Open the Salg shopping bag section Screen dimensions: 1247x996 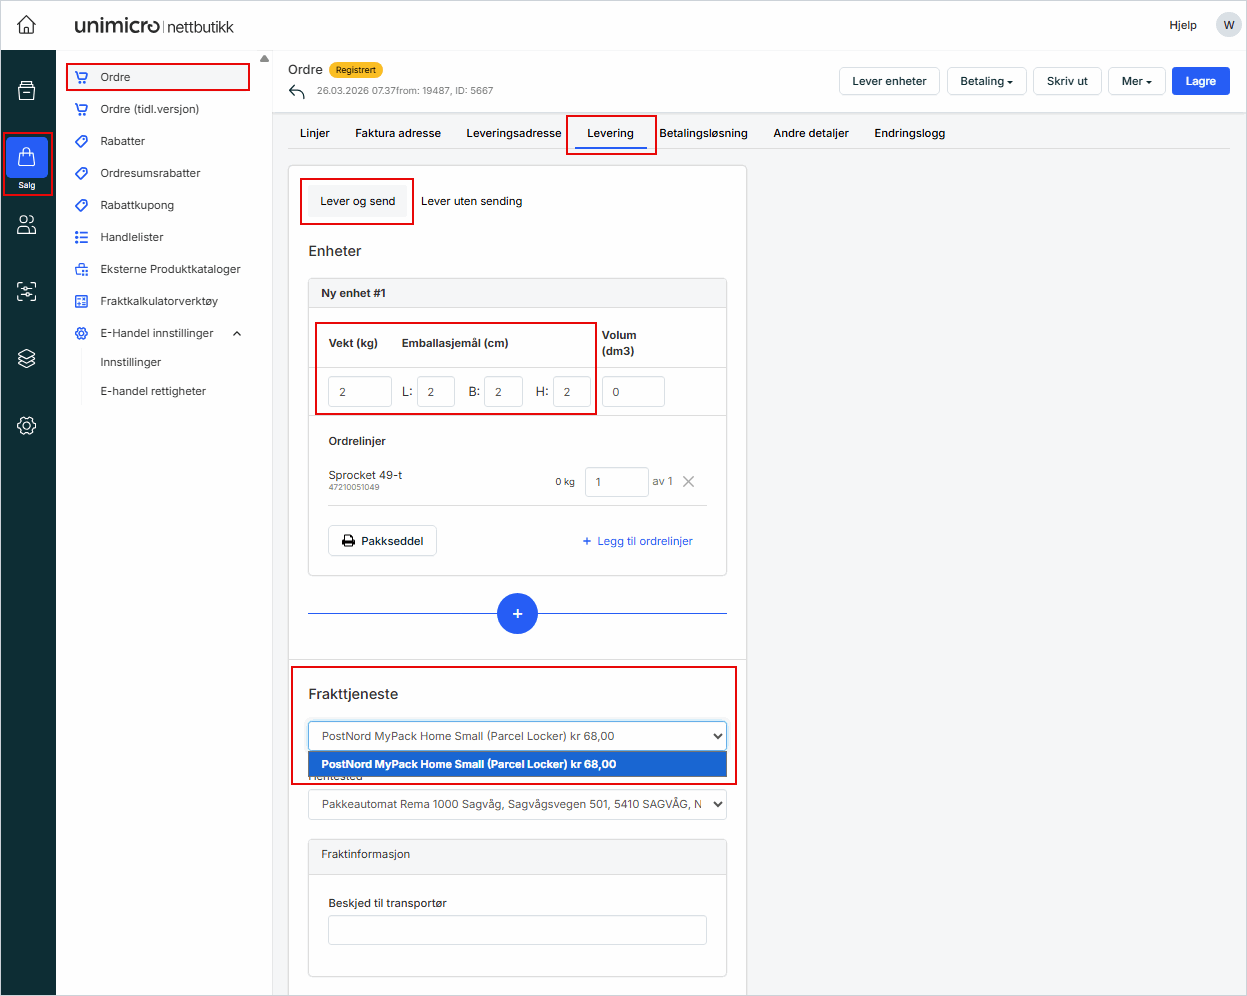pyautogui.click(x=27, y=162)
